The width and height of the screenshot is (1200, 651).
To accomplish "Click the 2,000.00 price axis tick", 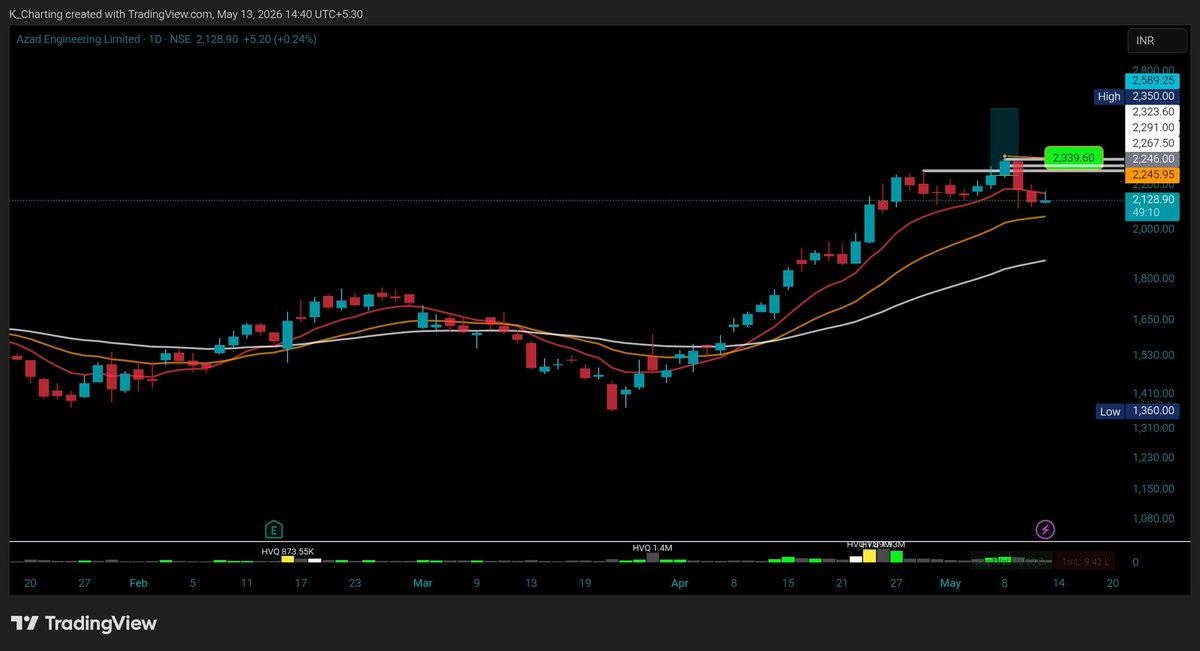I will point(1153,229).
